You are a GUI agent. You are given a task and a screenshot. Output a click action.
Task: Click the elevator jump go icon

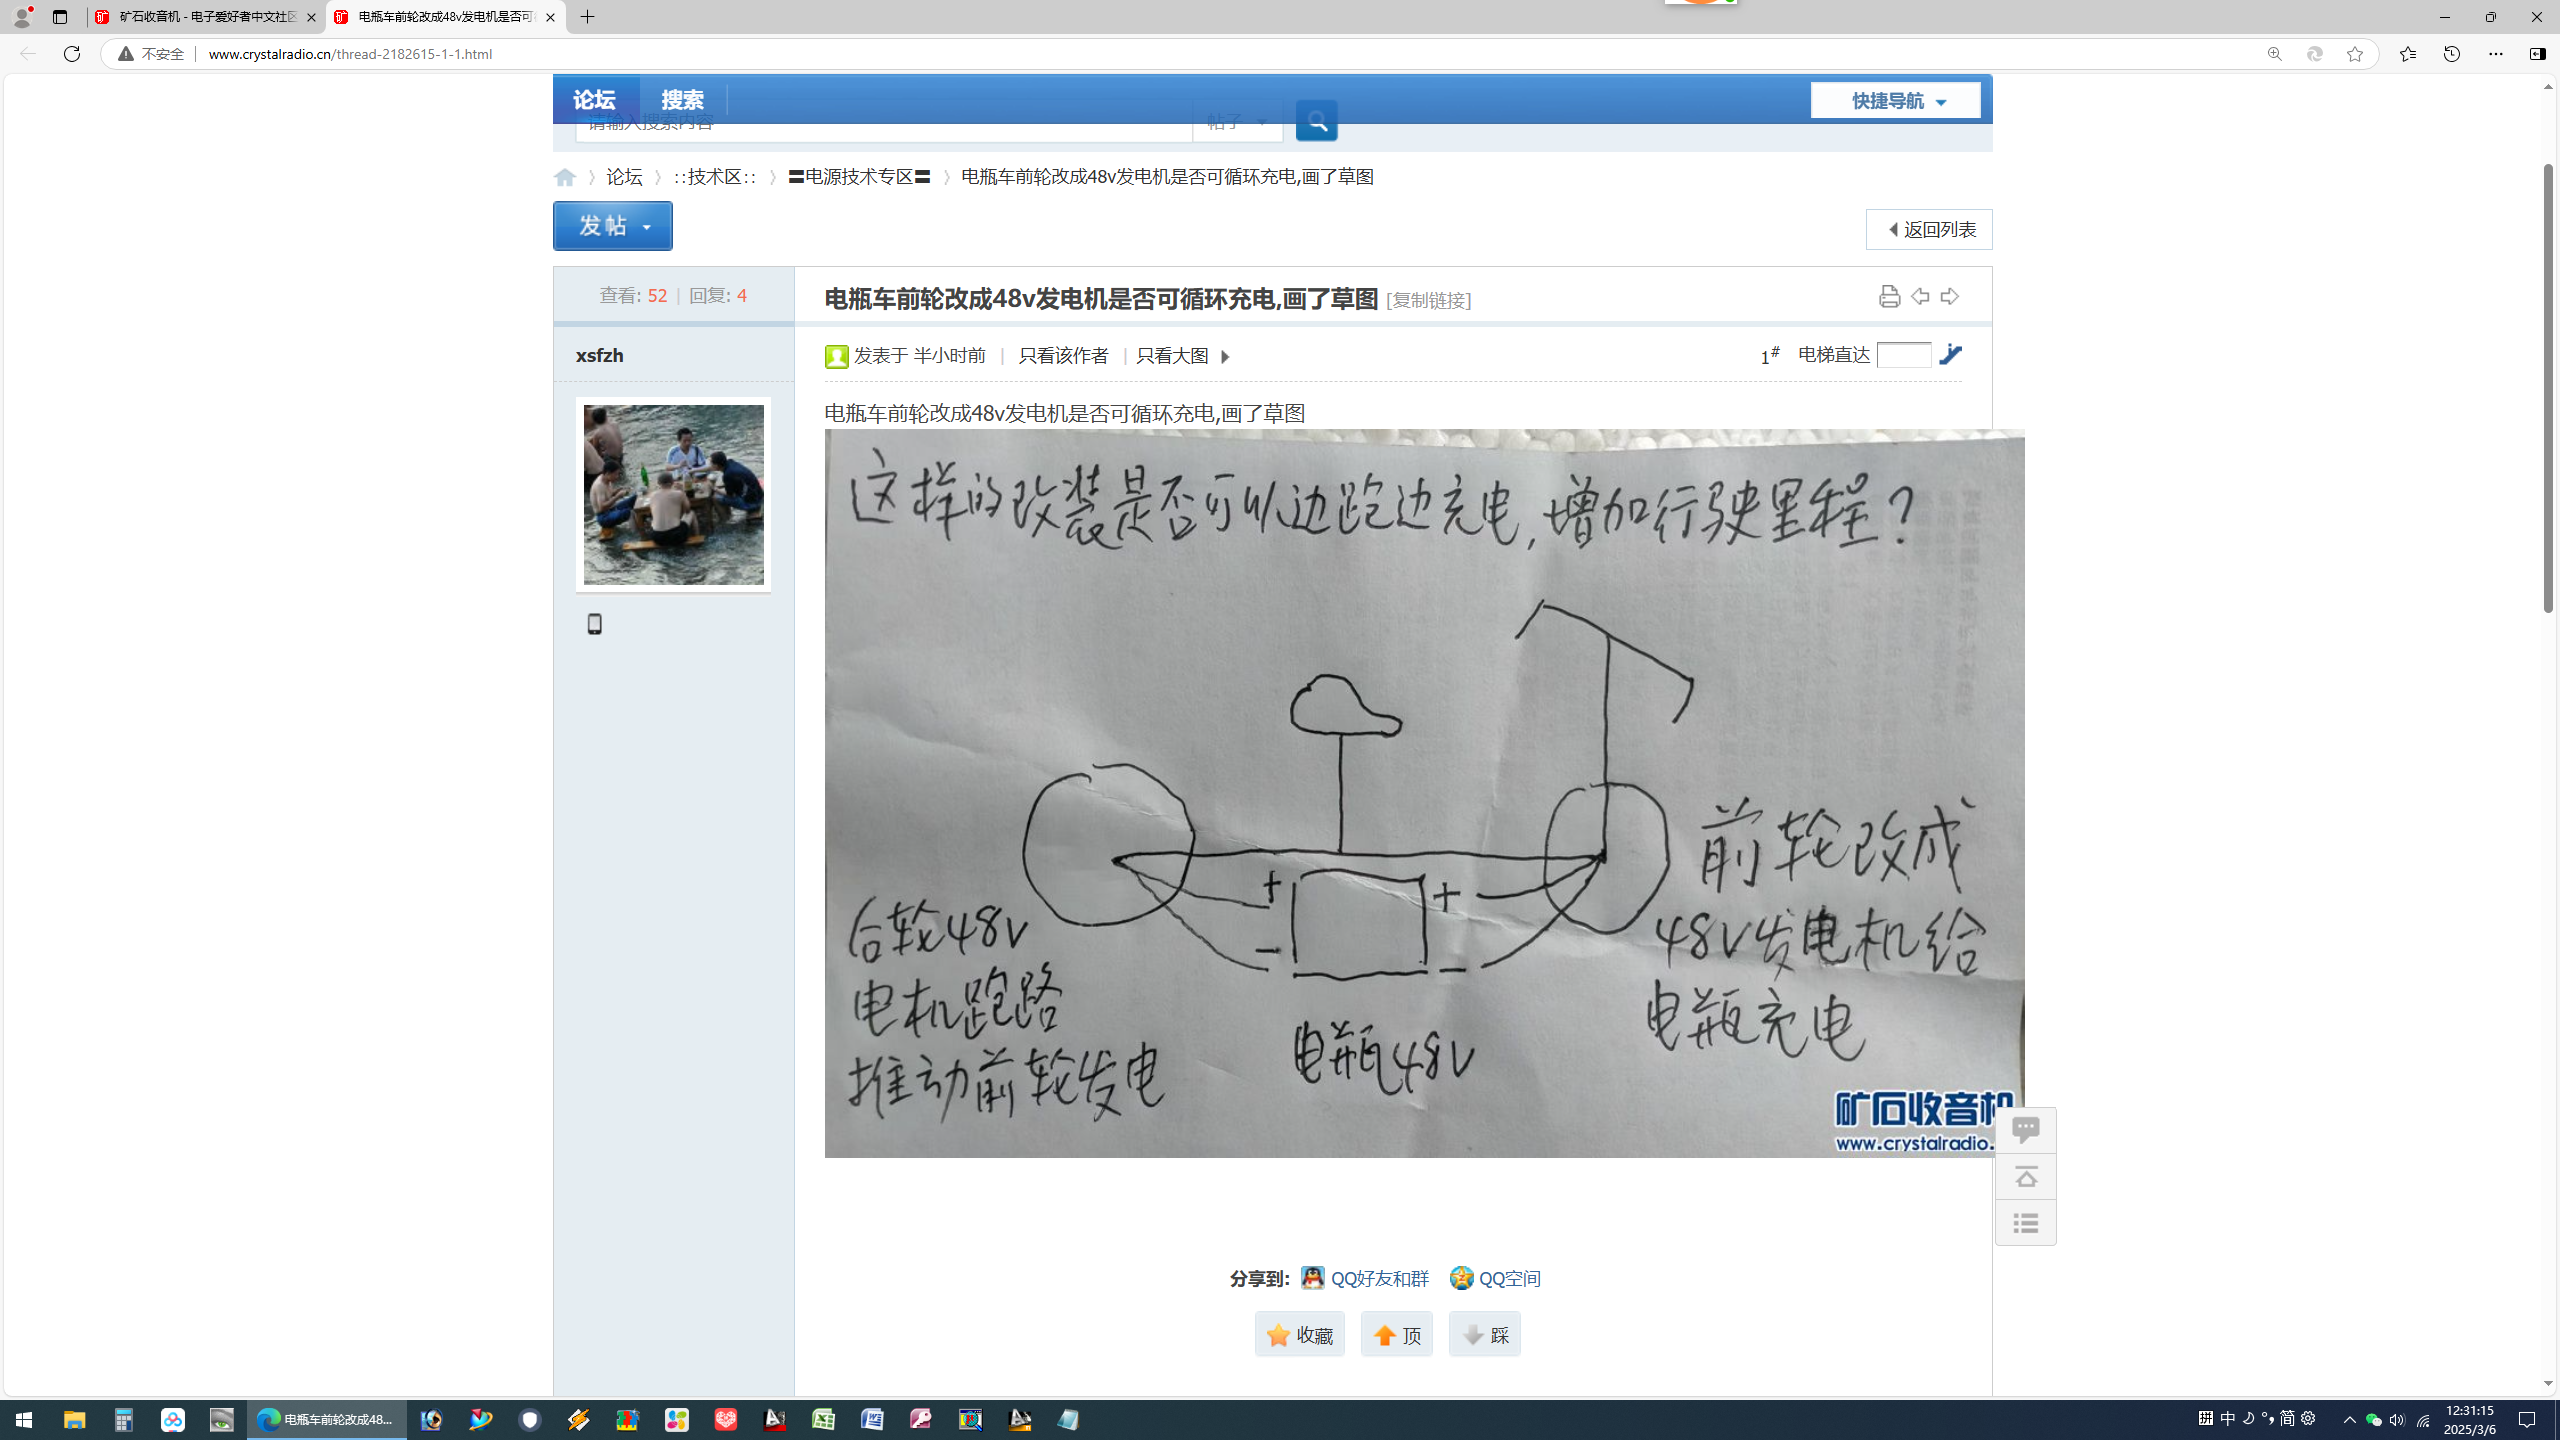coord(1950,355)
